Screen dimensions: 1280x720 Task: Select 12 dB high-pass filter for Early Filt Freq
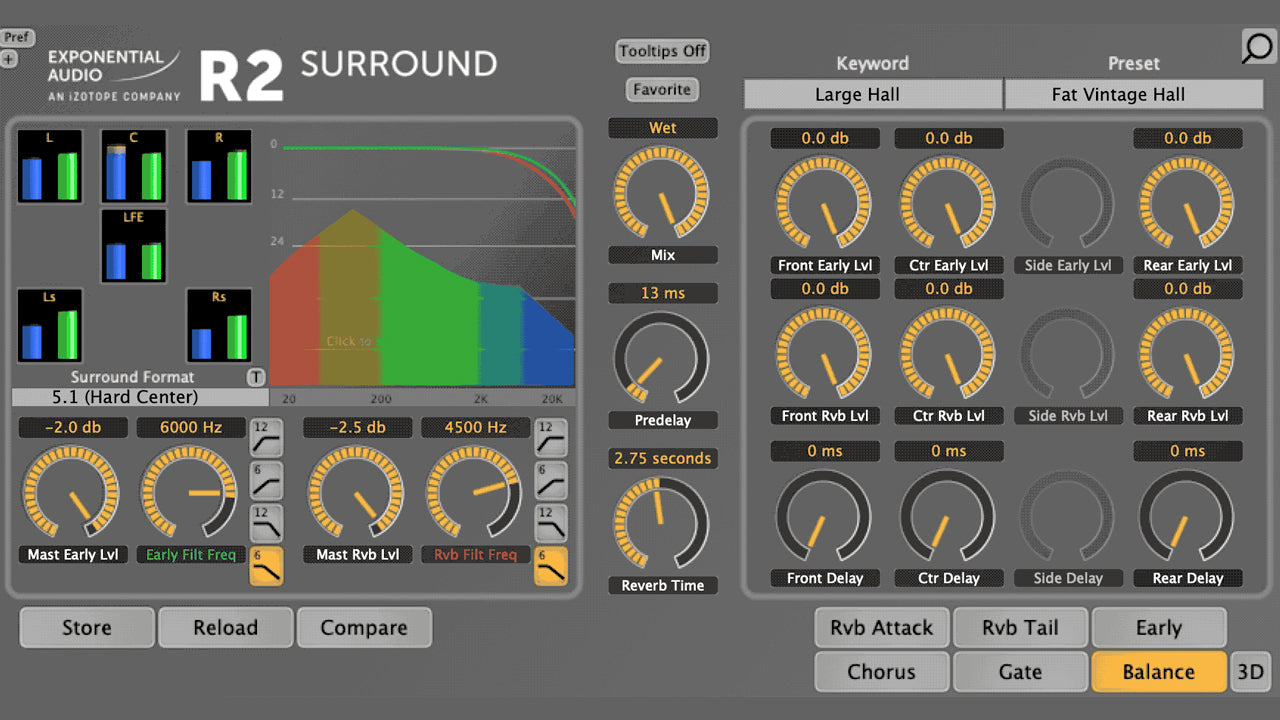(x=266, y=437)
